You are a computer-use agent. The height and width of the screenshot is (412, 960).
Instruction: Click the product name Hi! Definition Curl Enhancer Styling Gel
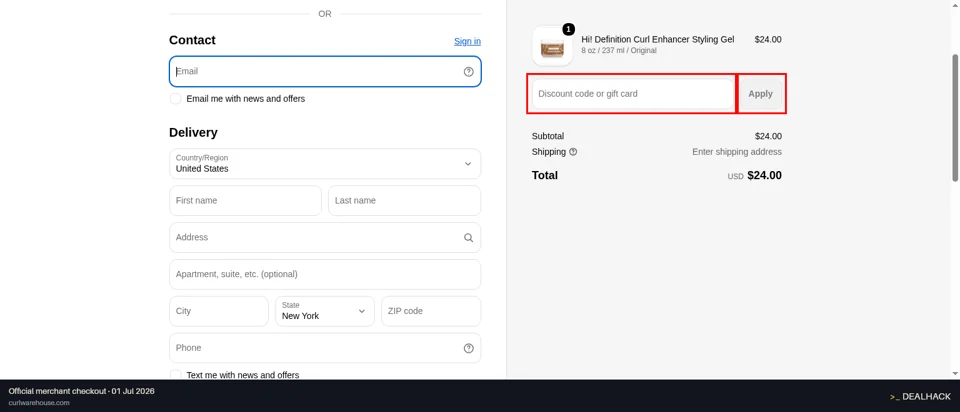[658, 39]
